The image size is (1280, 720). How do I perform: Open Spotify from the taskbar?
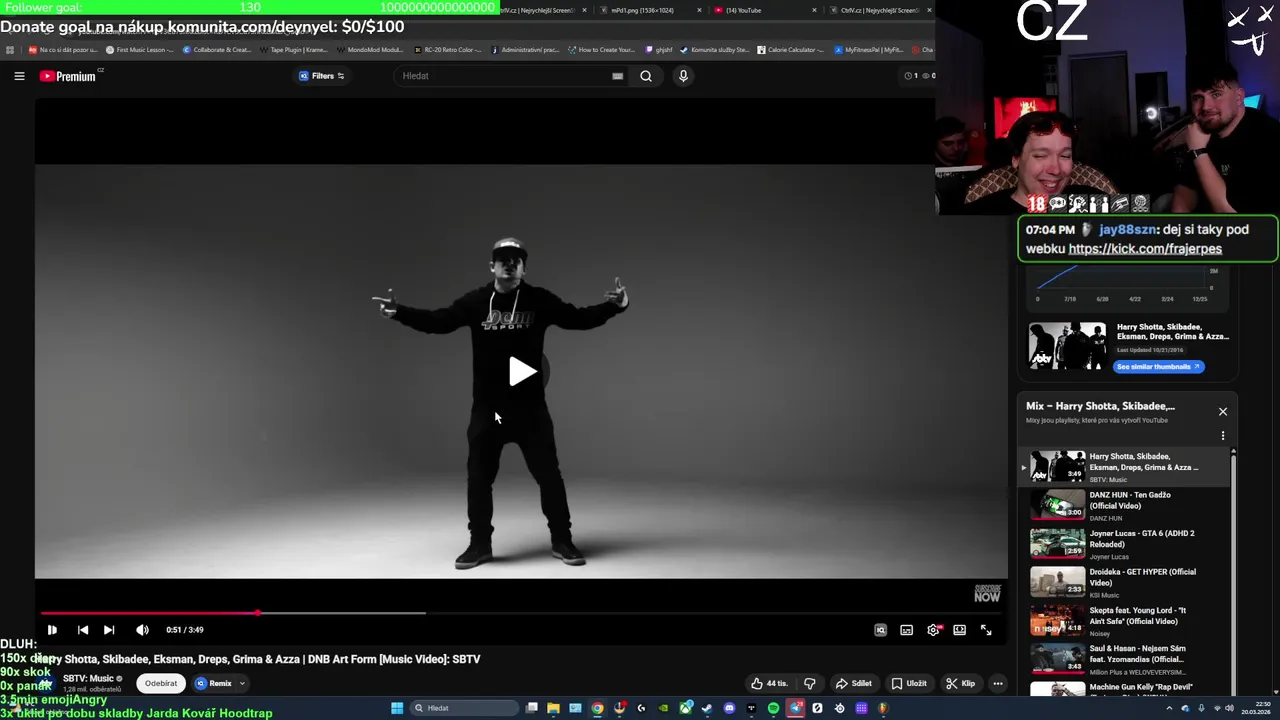[773, 708]
